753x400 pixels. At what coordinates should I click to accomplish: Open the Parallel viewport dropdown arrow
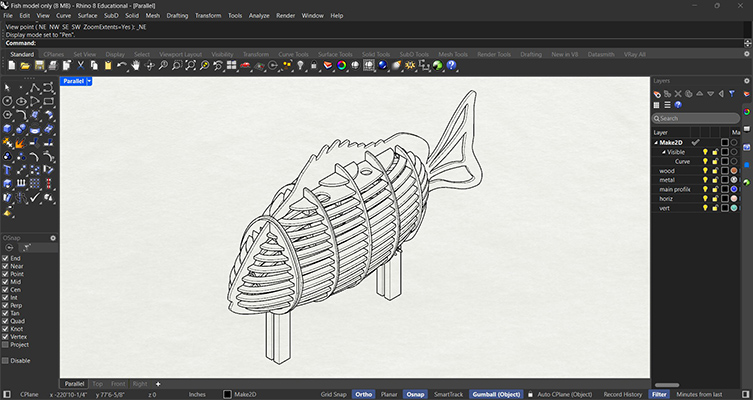point(90,81)
